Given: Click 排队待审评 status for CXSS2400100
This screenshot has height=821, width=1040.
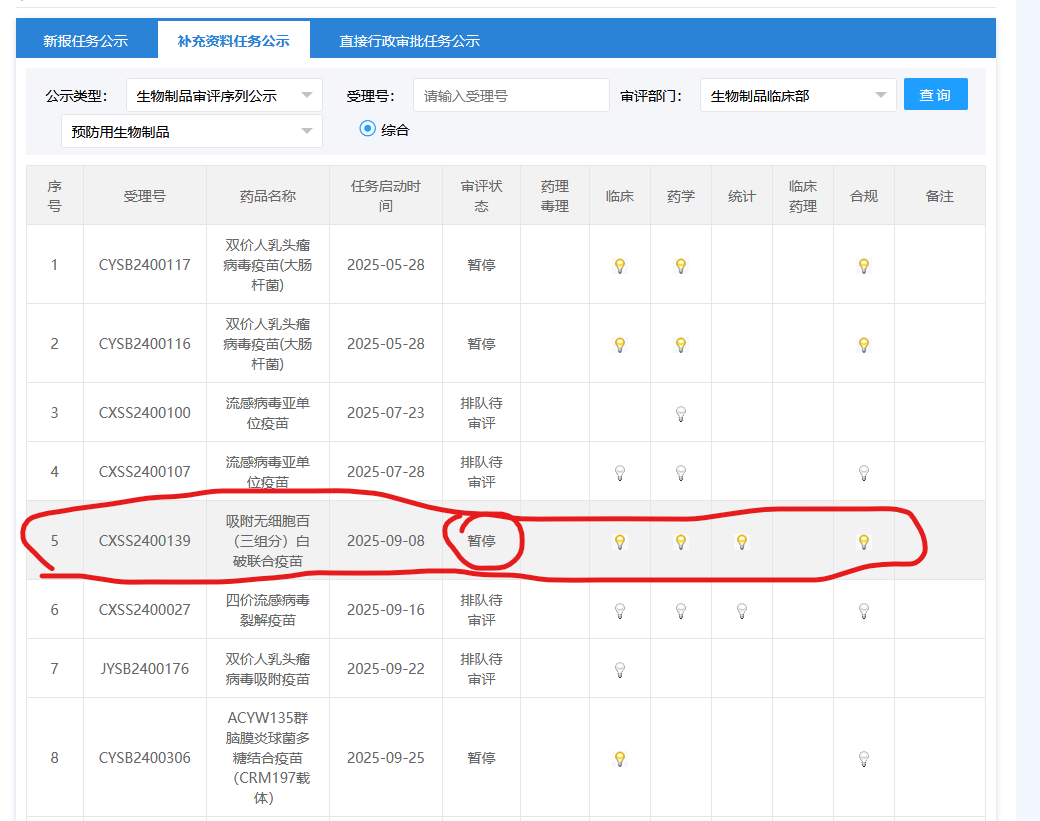Looking at the screenshot, I should click(x=482, y=413).
